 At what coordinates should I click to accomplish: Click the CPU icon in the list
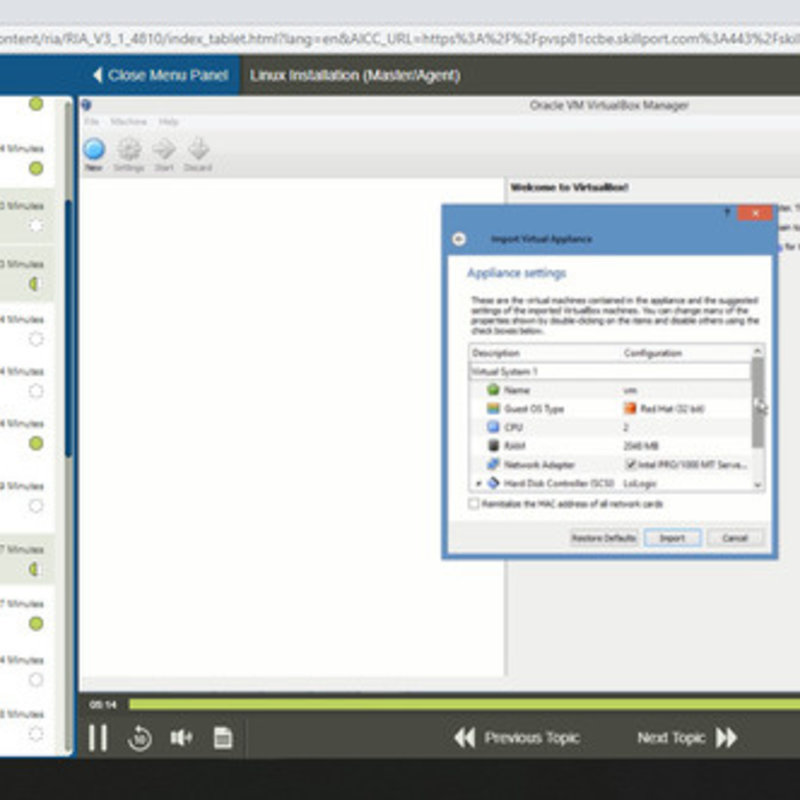(493, 427)
